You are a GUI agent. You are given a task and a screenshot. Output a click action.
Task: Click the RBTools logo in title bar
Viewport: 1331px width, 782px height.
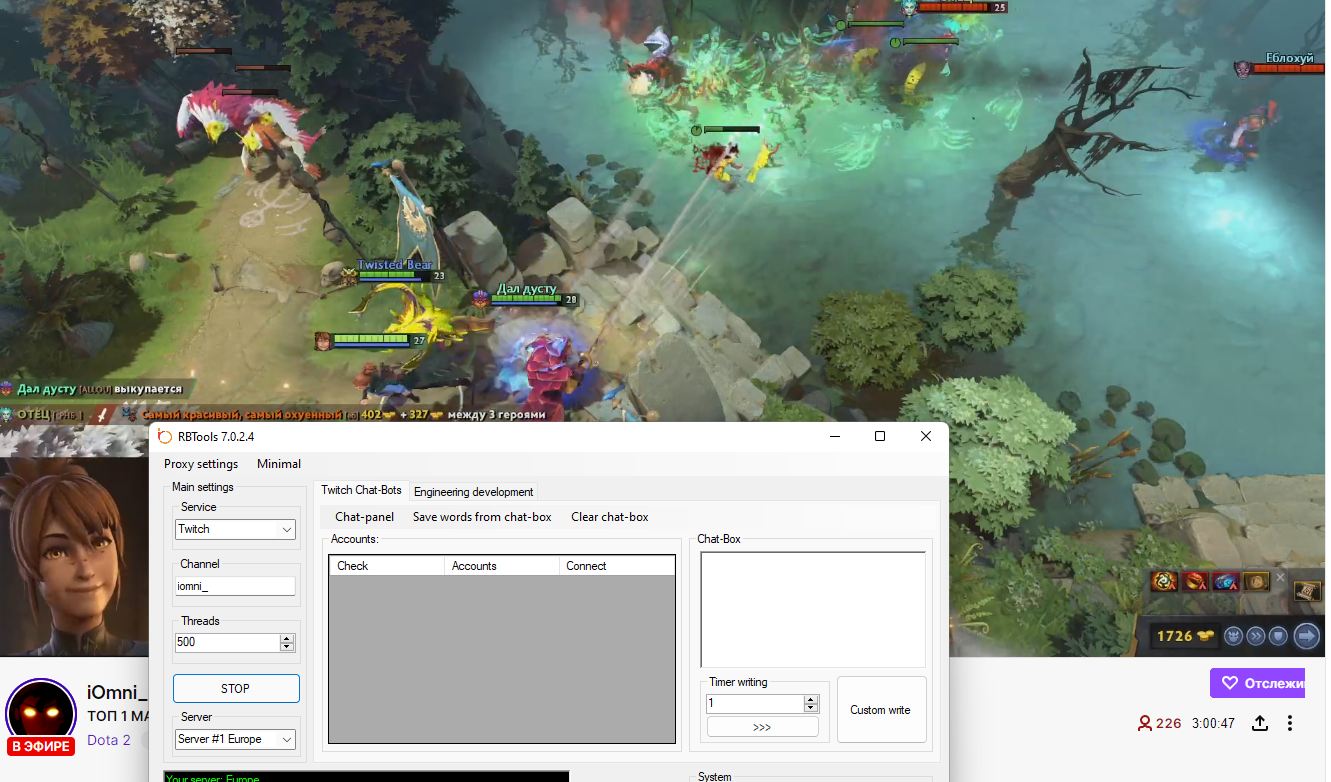point(165,436)
